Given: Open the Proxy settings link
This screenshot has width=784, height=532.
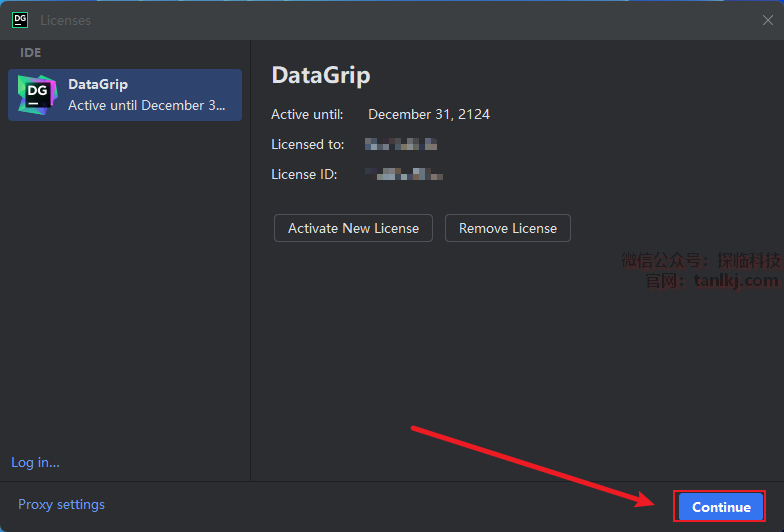Looking at the screenshot, I should [x=62, y=504].
